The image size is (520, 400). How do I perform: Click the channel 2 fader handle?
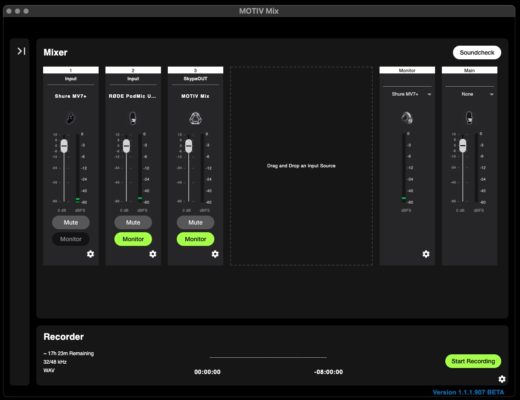pos(126,146)
